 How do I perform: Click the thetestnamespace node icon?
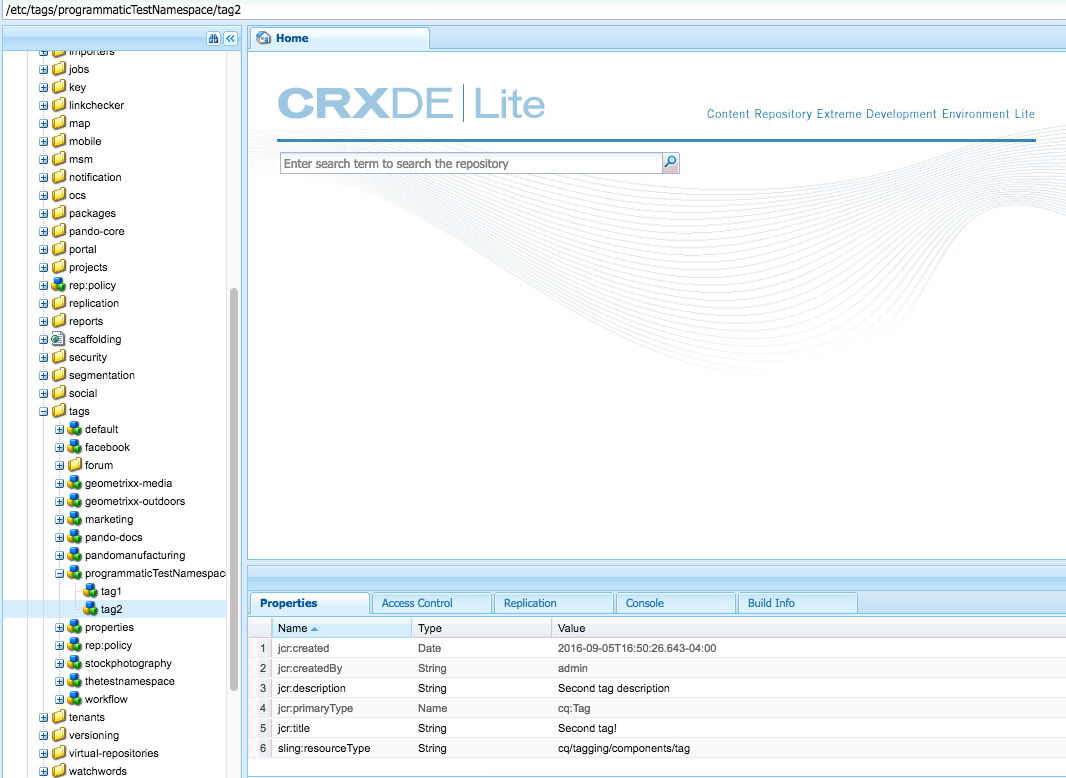click(x=75, y=681)
